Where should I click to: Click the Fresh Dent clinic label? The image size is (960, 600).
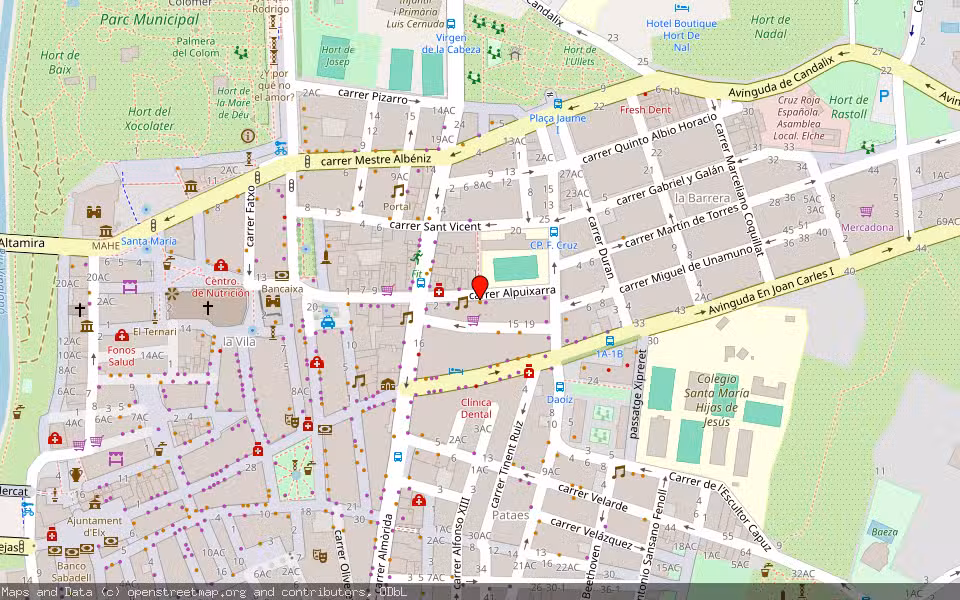pos(646,109)
